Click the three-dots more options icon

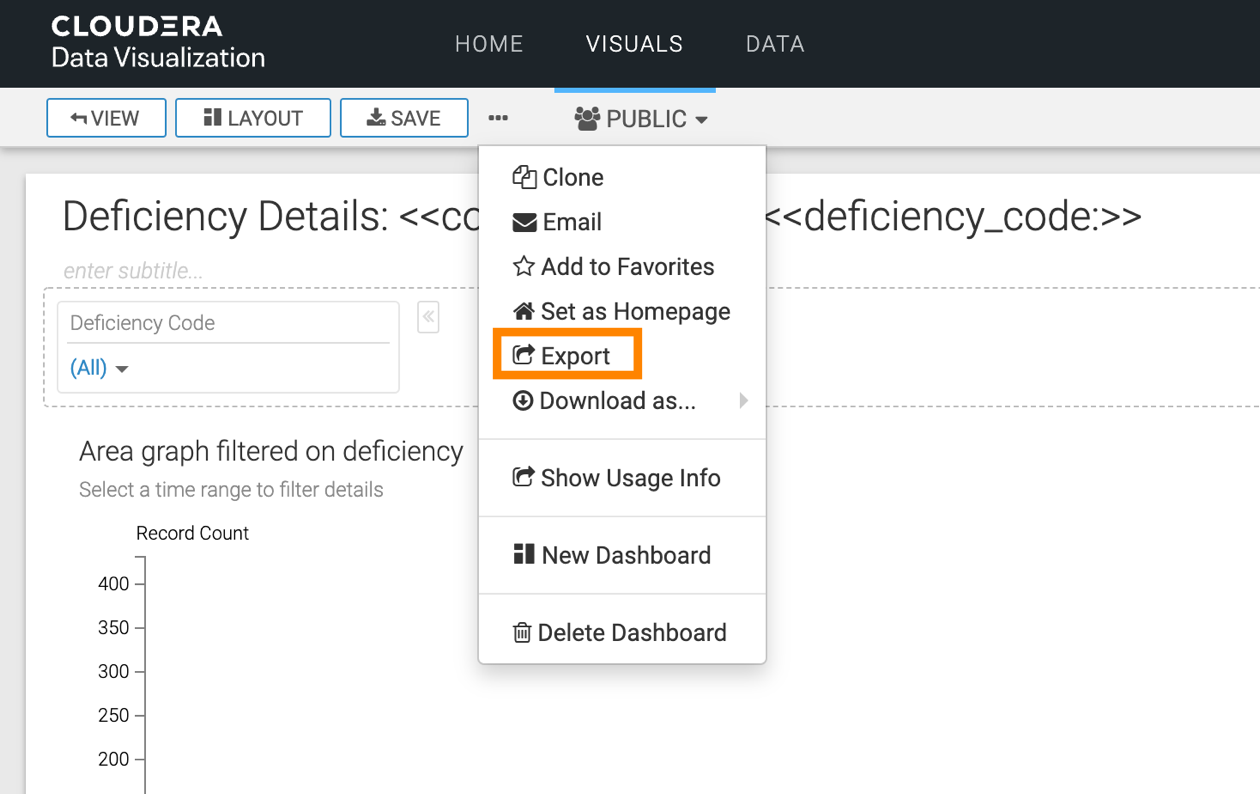click(x=498, y=118)
